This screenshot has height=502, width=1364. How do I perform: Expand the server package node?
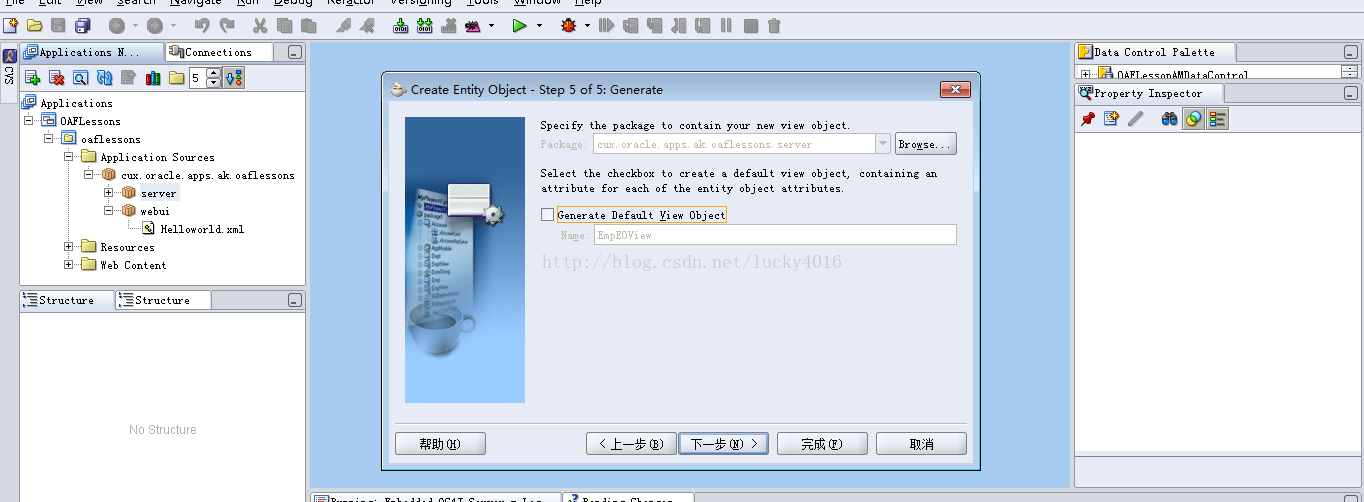pos(109,193)
